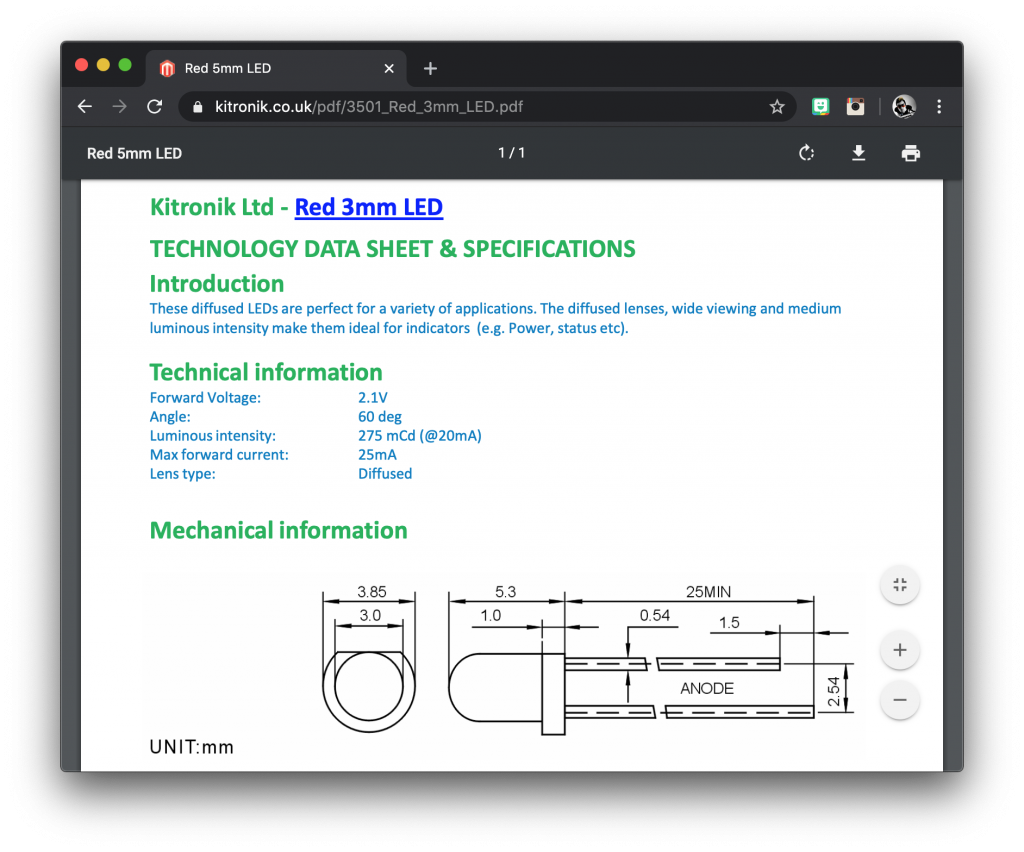Click the 0.54 dimension label
The image size is (1024, 852).
[655, 615]
